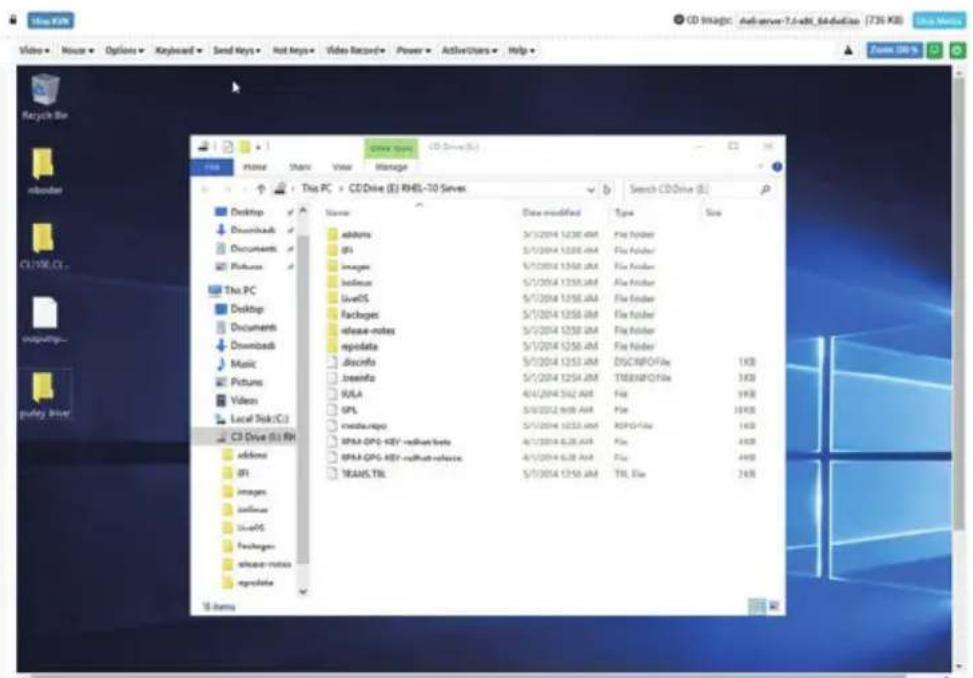
Task: Open the File tab in Explorer ribbon
Action: (x=212, y=167)
